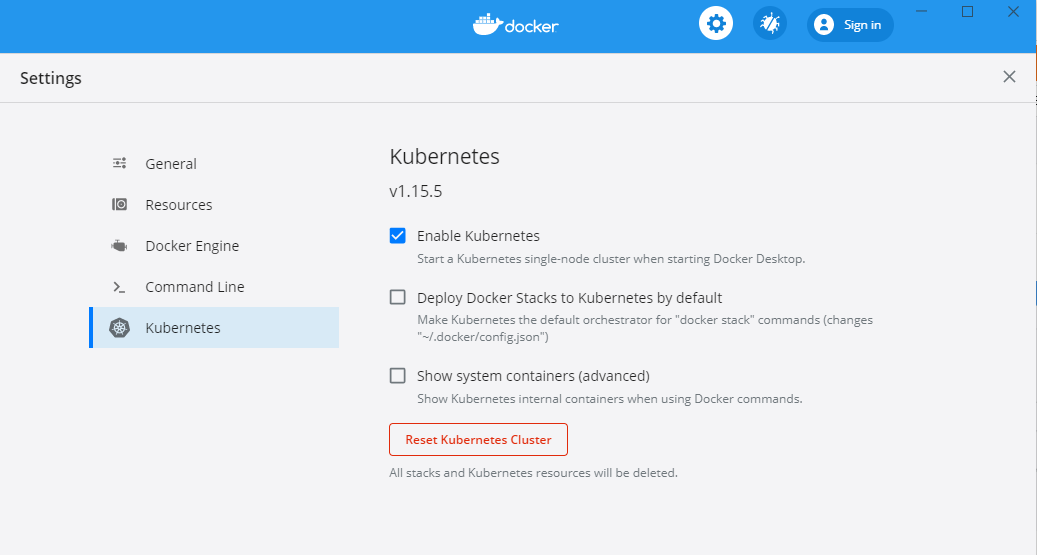Disable the Enable Kubernetes checkbox
Image resolution: width=1037 pixels, height=555 pixels.
pos(398,236)
